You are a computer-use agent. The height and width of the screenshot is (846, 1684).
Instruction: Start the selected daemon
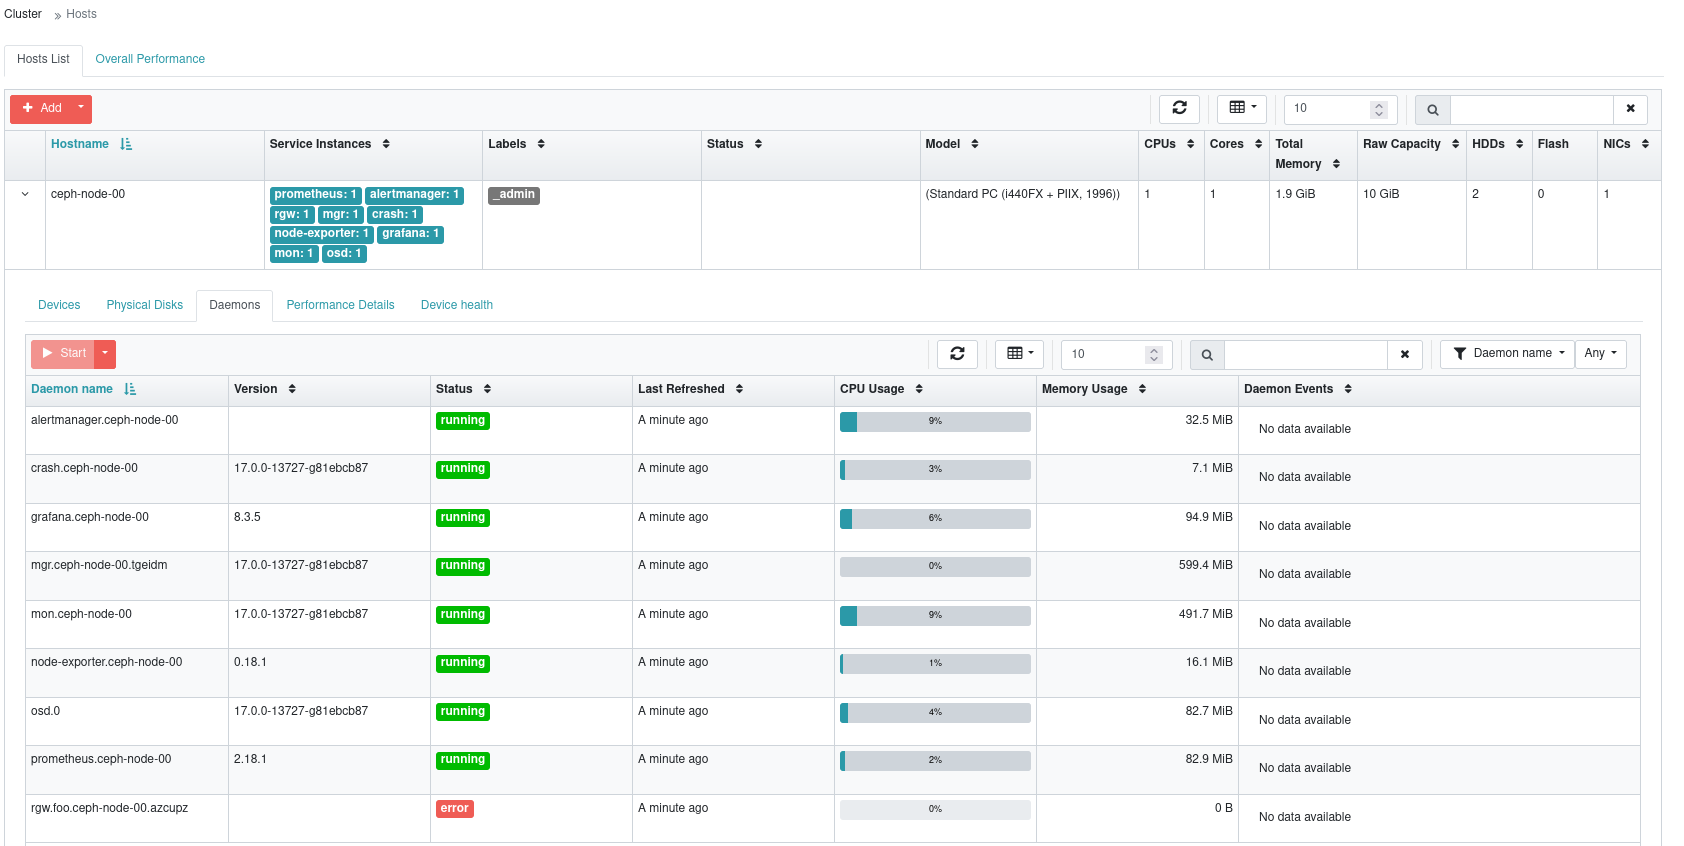tap(63, 354)
